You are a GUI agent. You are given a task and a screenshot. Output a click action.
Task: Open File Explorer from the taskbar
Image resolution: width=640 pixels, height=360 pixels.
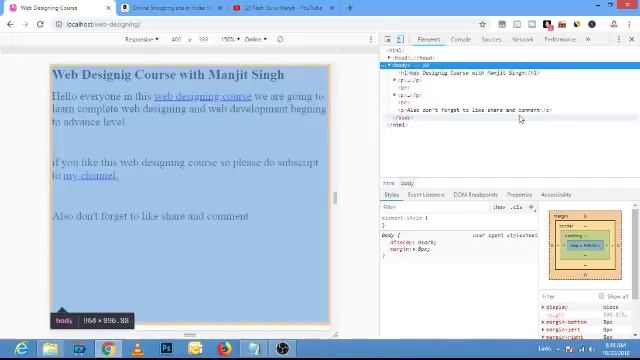(50, 349)
